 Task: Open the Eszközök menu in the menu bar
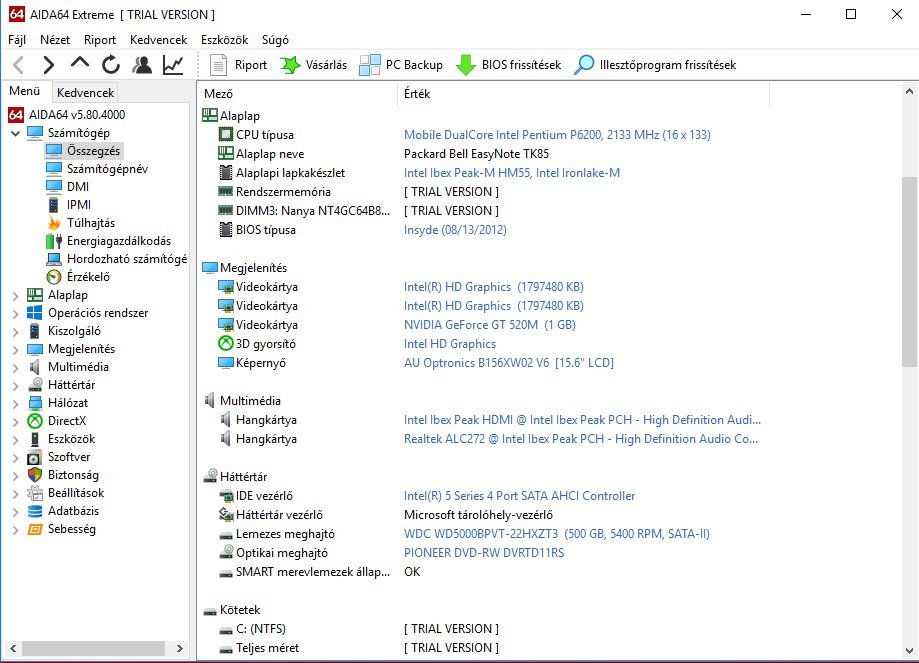[x=224, y=40]
